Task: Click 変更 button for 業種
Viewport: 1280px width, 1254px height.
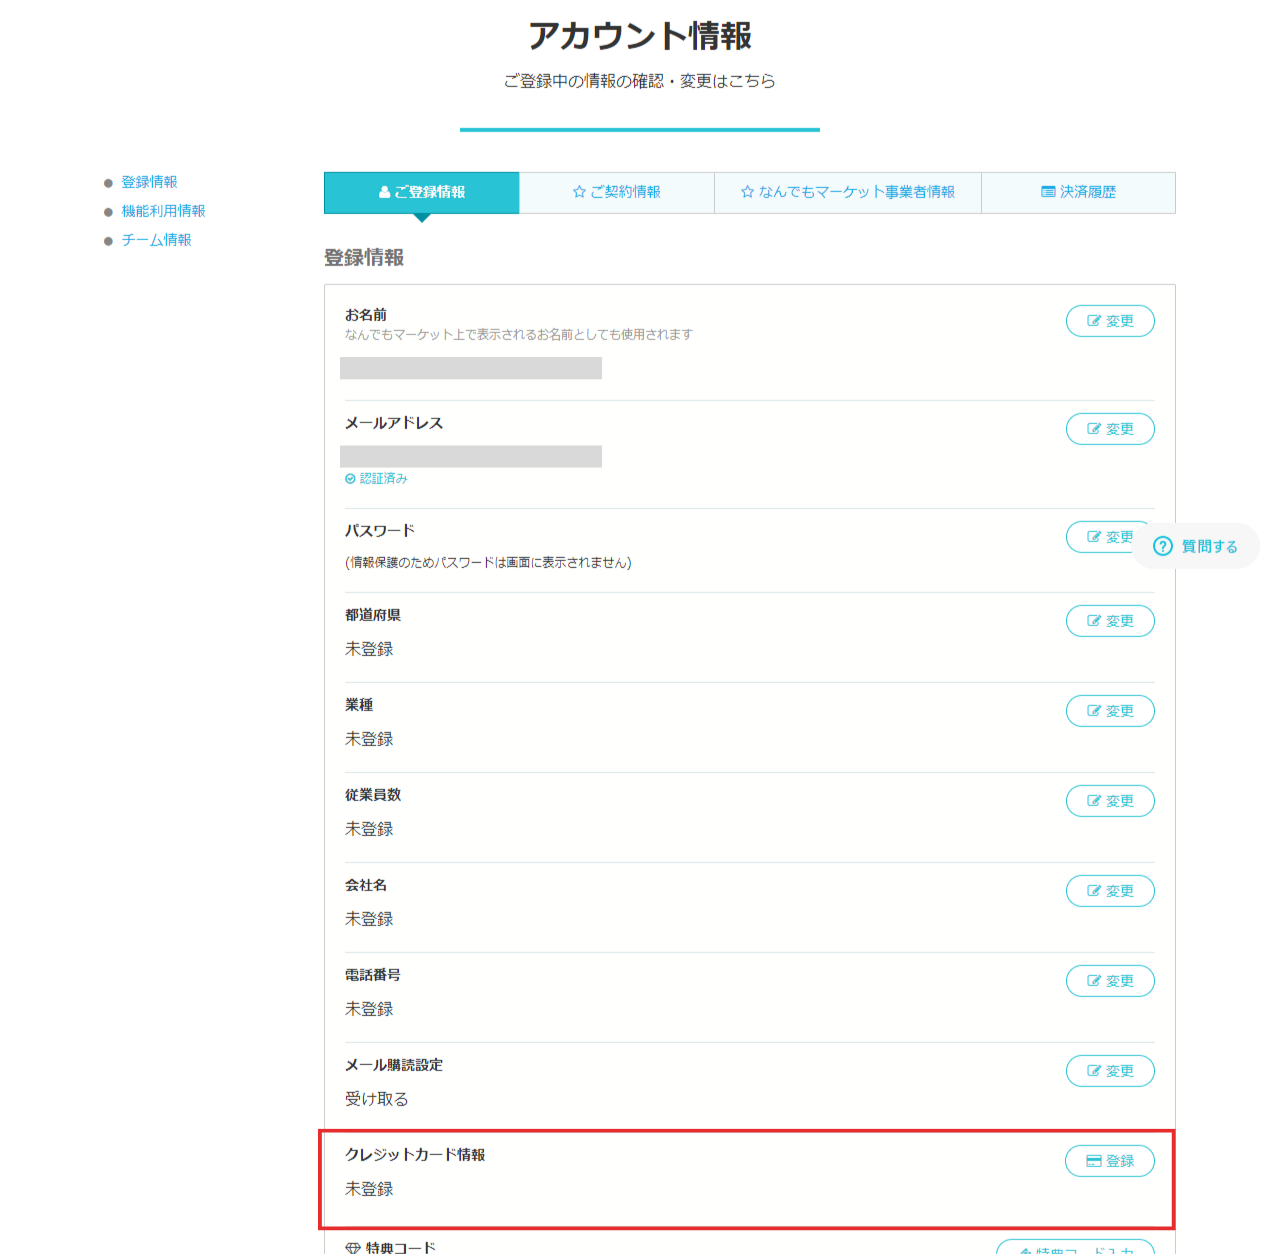Action: click(1110, 711)
